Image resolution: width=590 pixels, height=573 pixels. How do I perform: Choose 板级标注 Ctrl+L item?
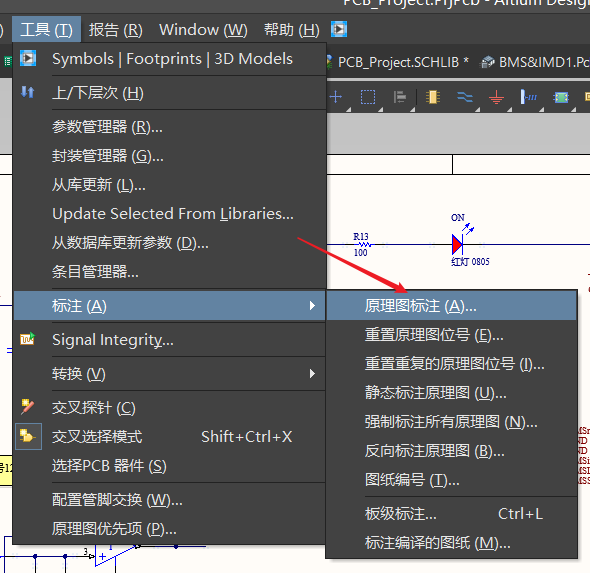452,514
